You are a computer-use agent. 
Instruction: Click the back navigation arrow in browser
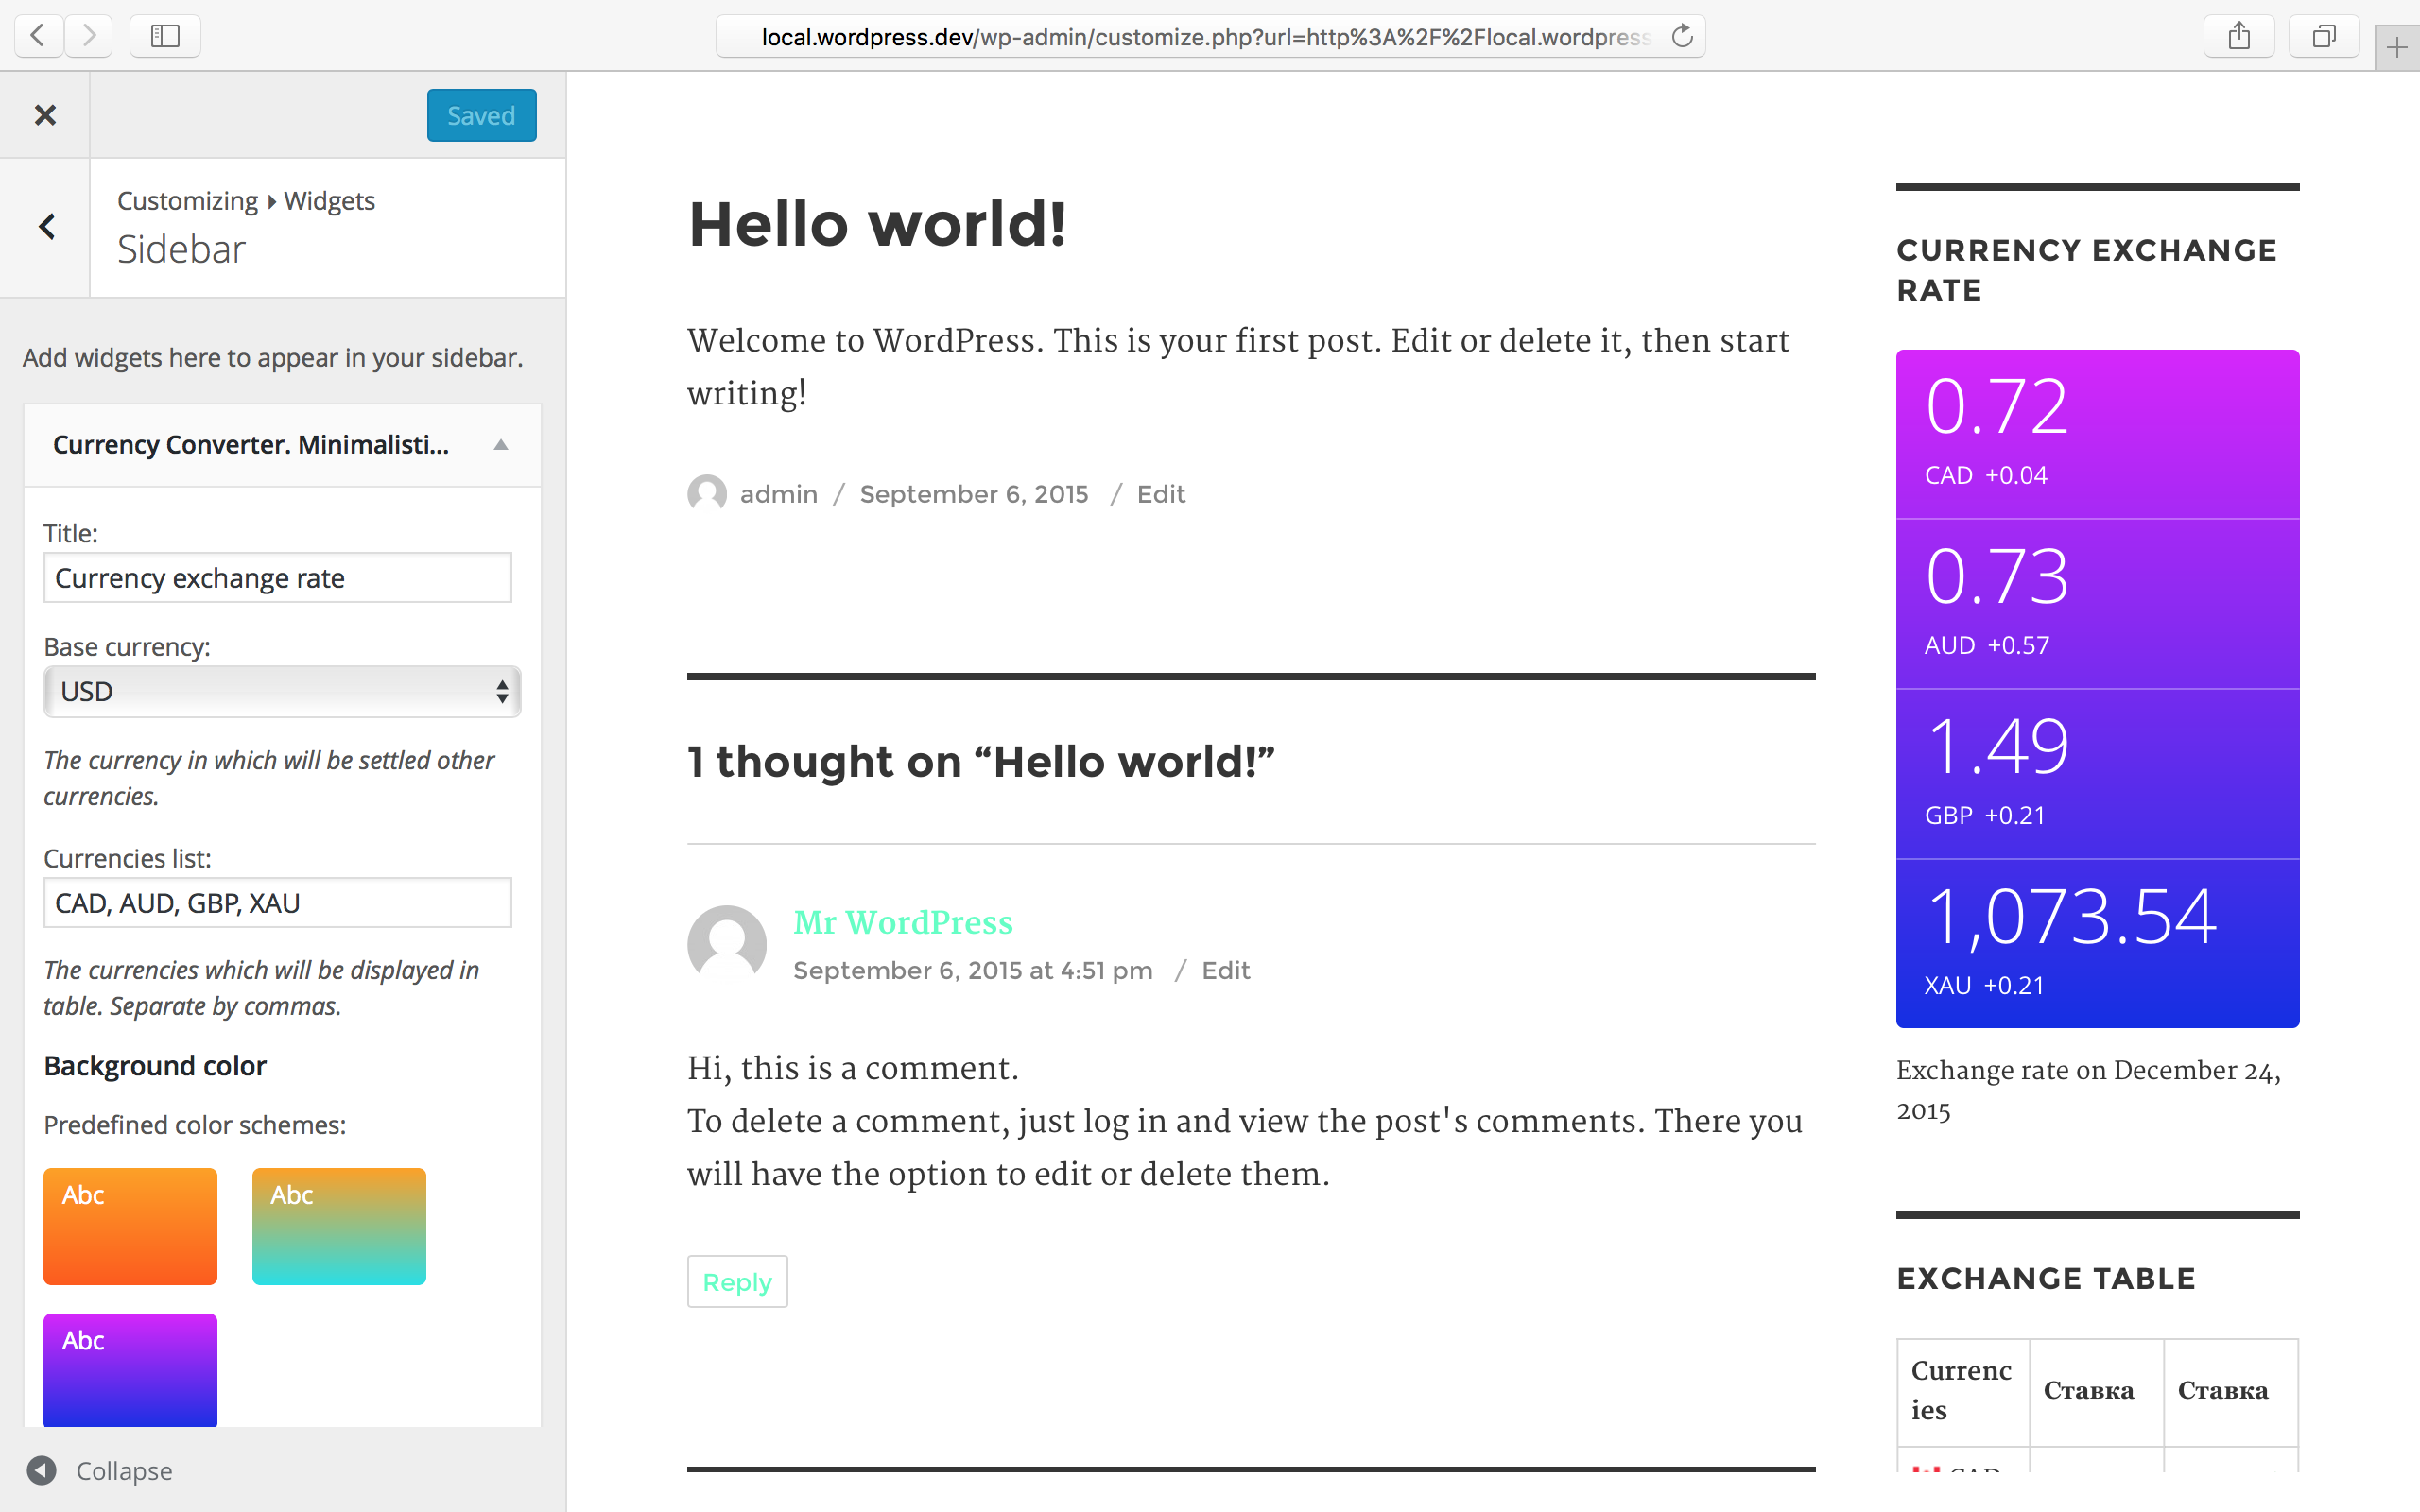39,35
